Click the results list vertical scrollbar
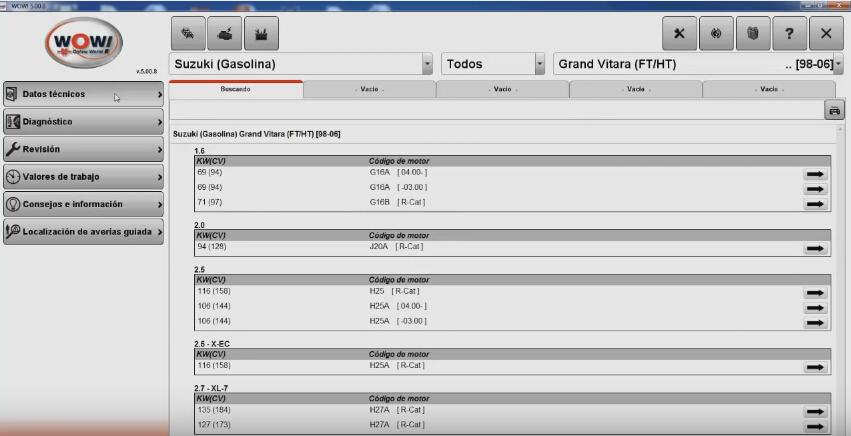 tap(840, 280)
